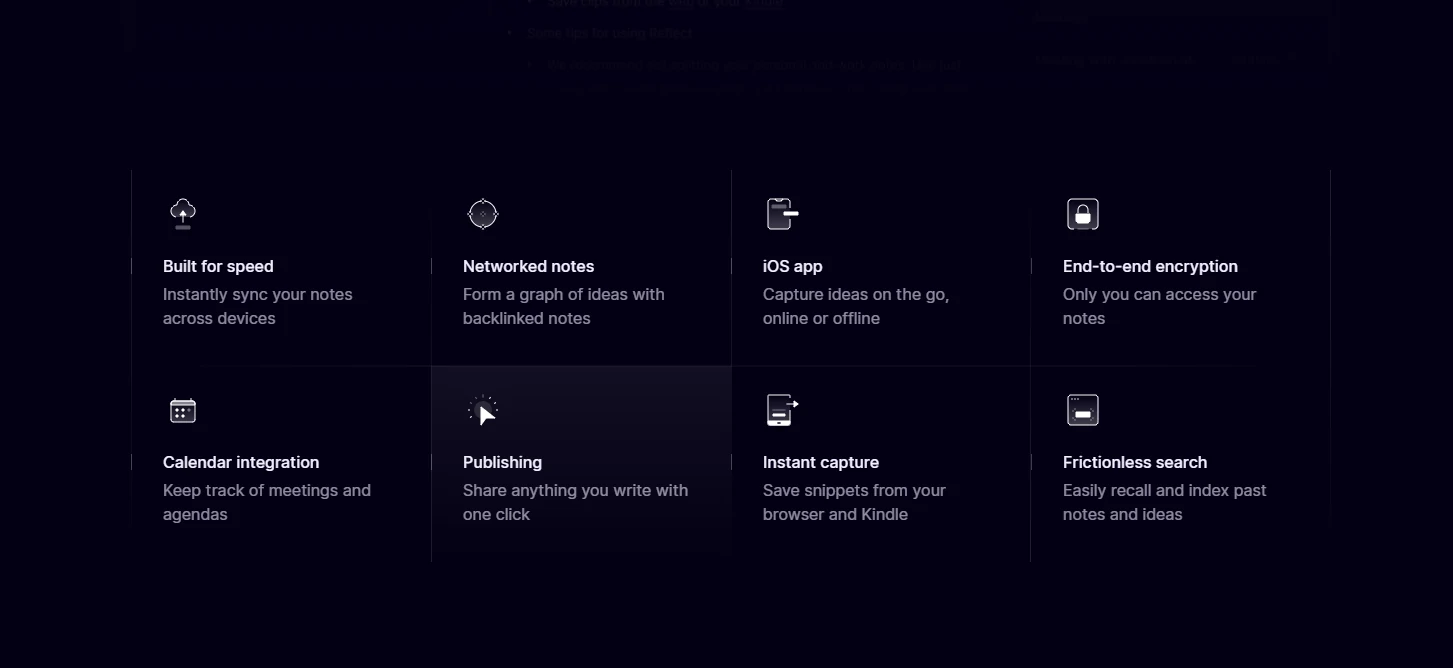The image size is (1453, 668).
Task: Click the Calendar integration heading
Action: 241,462
